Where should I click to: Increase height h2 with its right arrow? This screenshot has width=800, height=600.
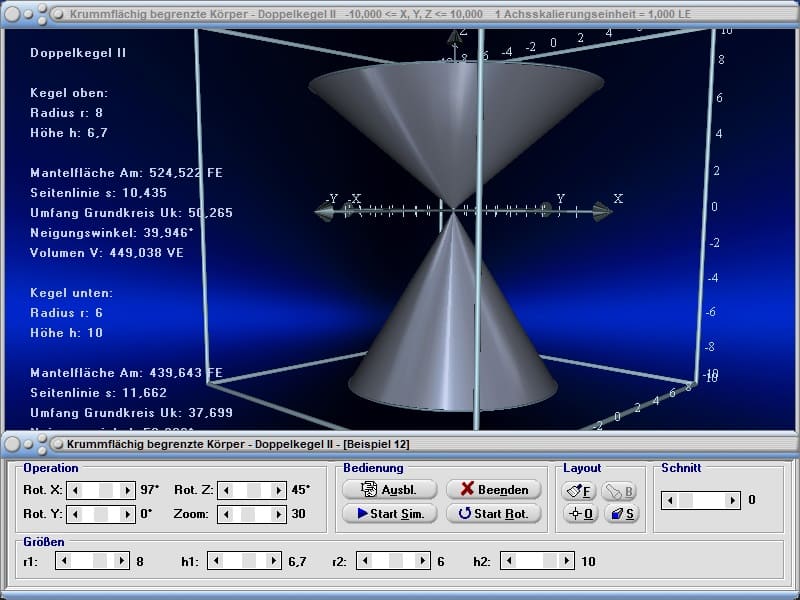[x=566, y=561]
